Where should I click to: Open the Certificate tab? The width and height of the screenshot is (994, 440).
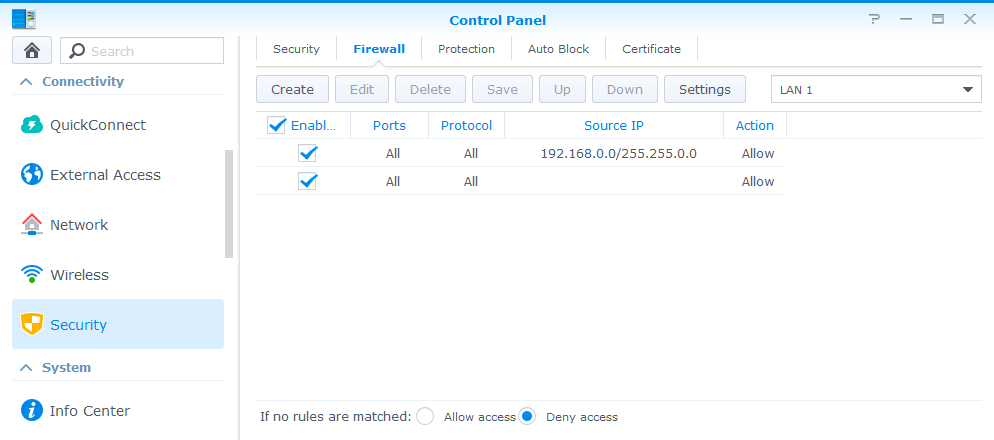651,48
